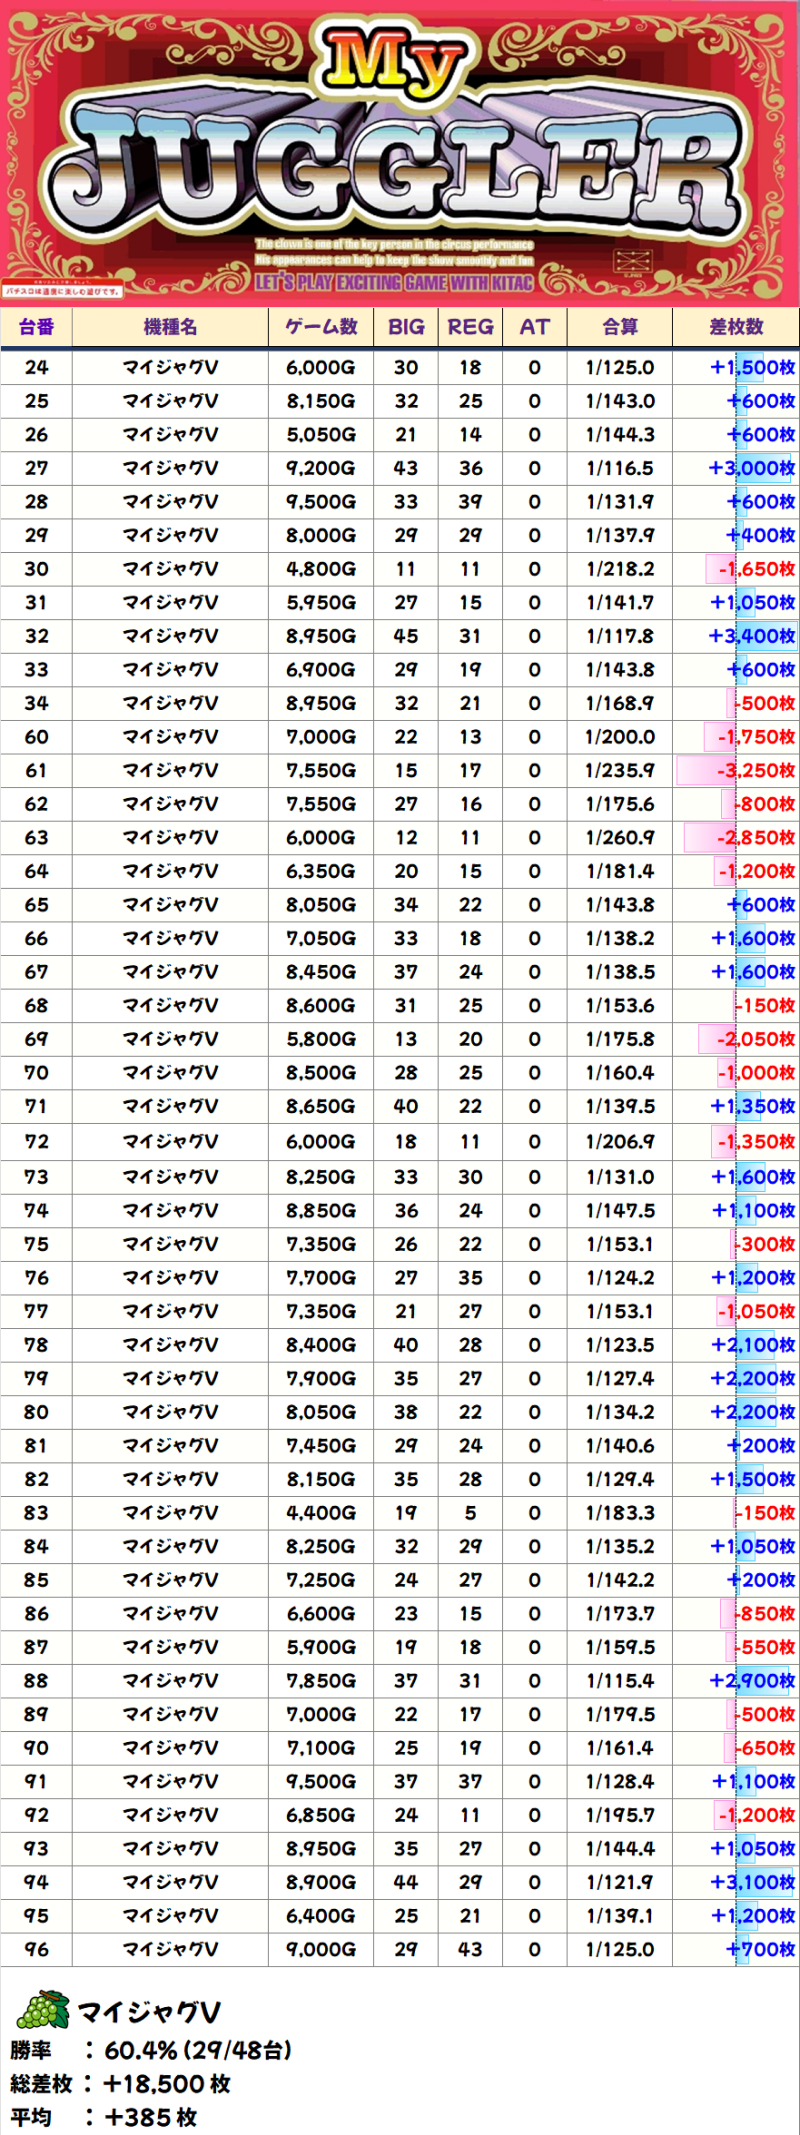Click the 総差枚 +18,500枚 summary text
800x2135 pixels.
tap(120, 2084)
